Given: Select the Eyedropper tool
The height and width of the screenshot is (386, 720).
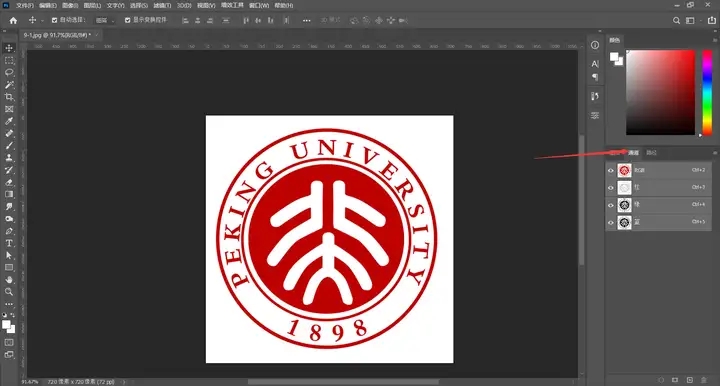Looking at the screenshot, I should tap(9, 121).
